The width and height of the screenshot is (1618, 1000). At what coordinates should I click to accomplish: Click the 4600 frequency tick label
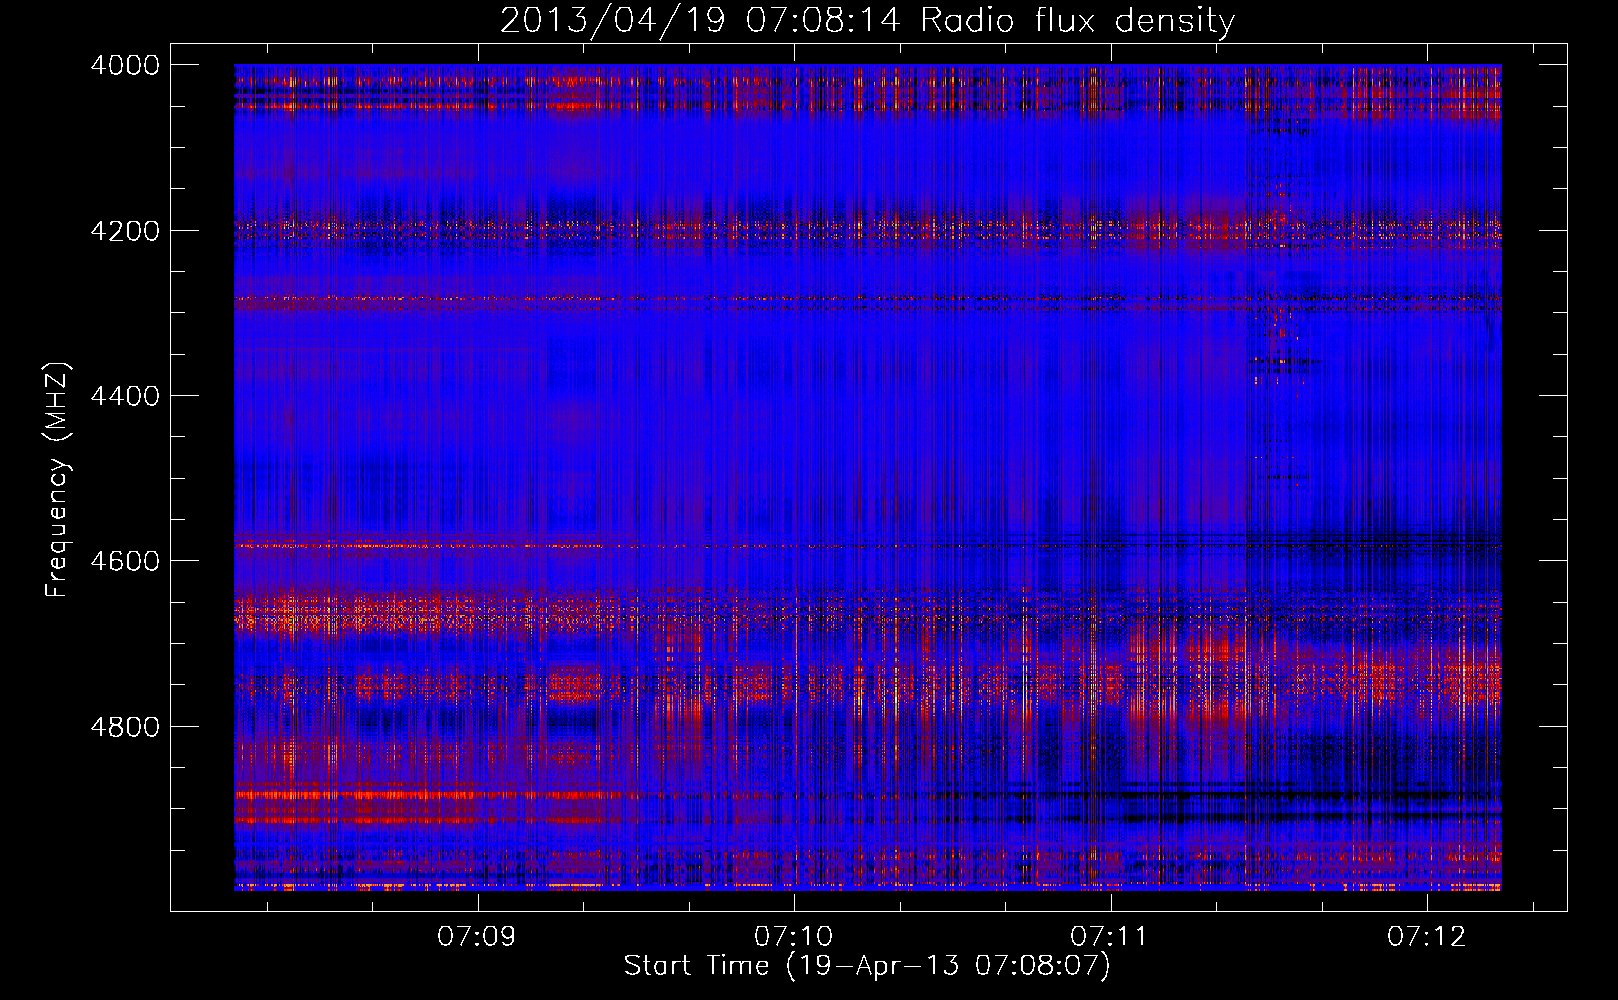(x=125, y=561)
